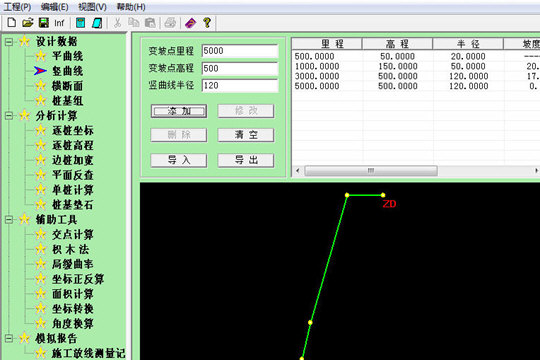The width and height of the screenshot is (540, 360).
Task: Click the 高程 column header
Action: coord(397,44)
